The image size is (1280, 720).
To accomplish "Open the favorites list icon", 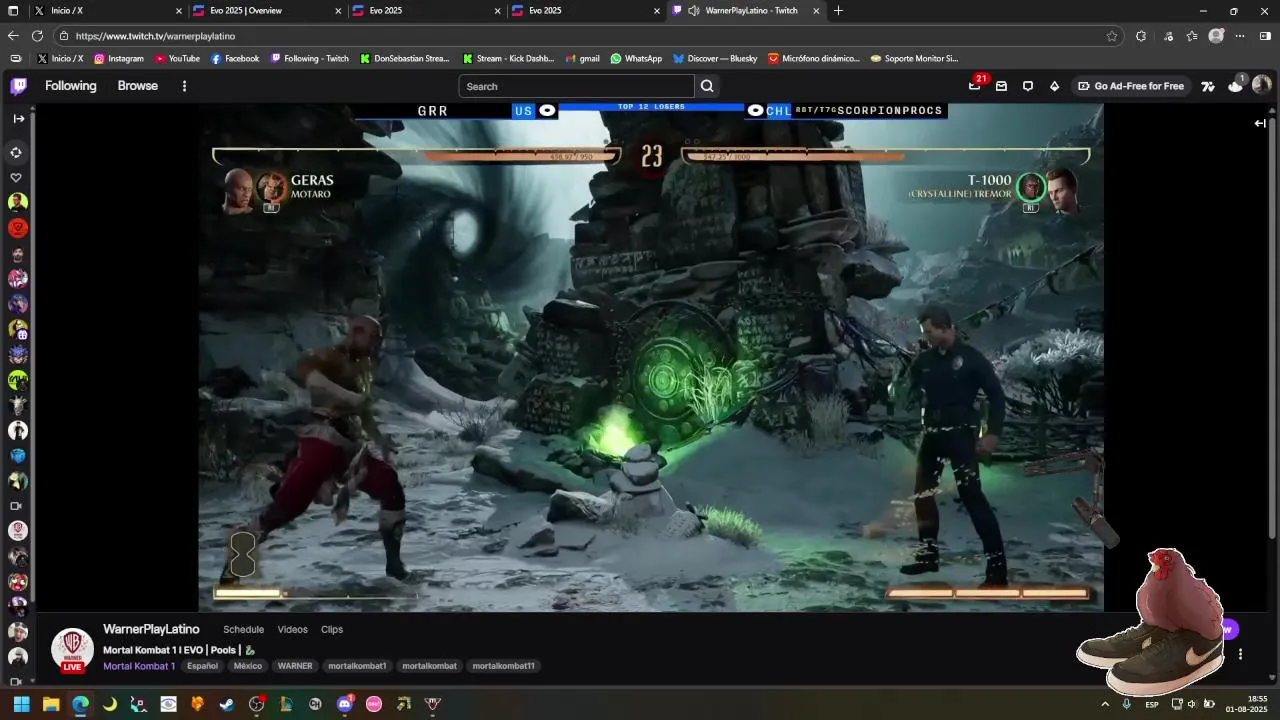I will point(1192,36).
